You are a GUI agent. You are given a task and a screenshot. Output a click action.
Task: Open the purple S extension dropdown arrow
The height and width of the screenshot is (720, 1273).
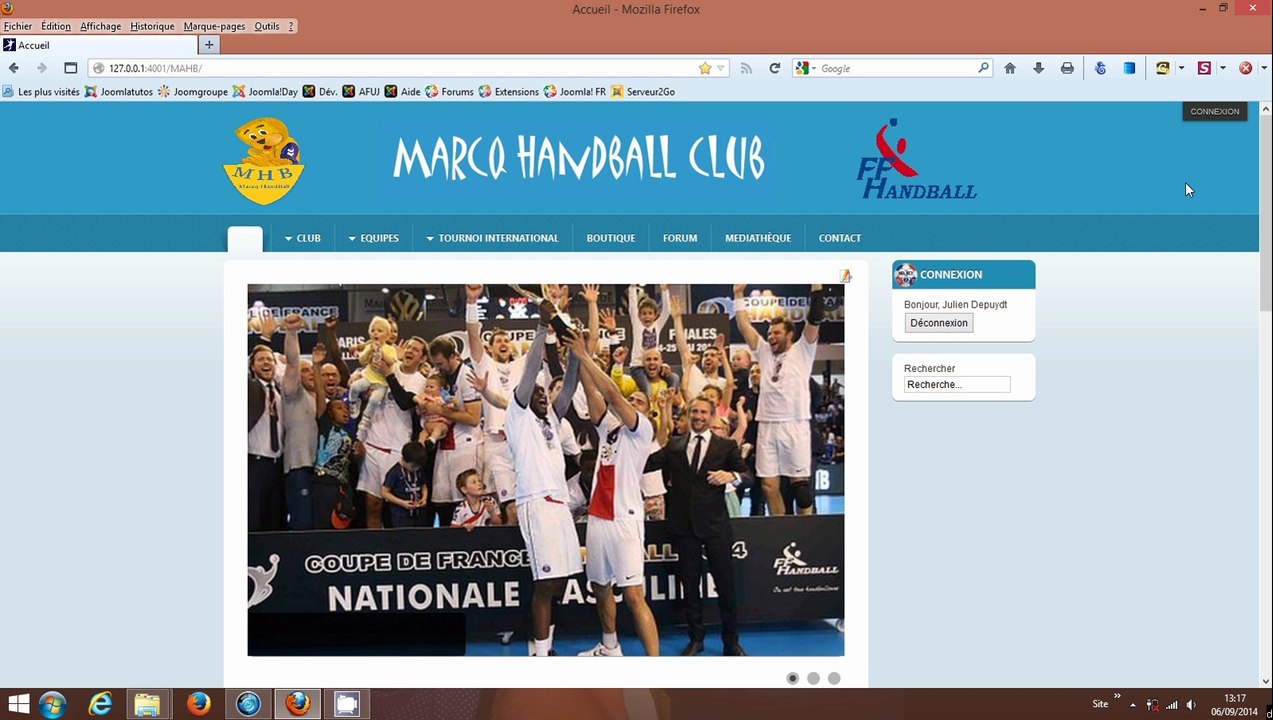point(1223,68)
